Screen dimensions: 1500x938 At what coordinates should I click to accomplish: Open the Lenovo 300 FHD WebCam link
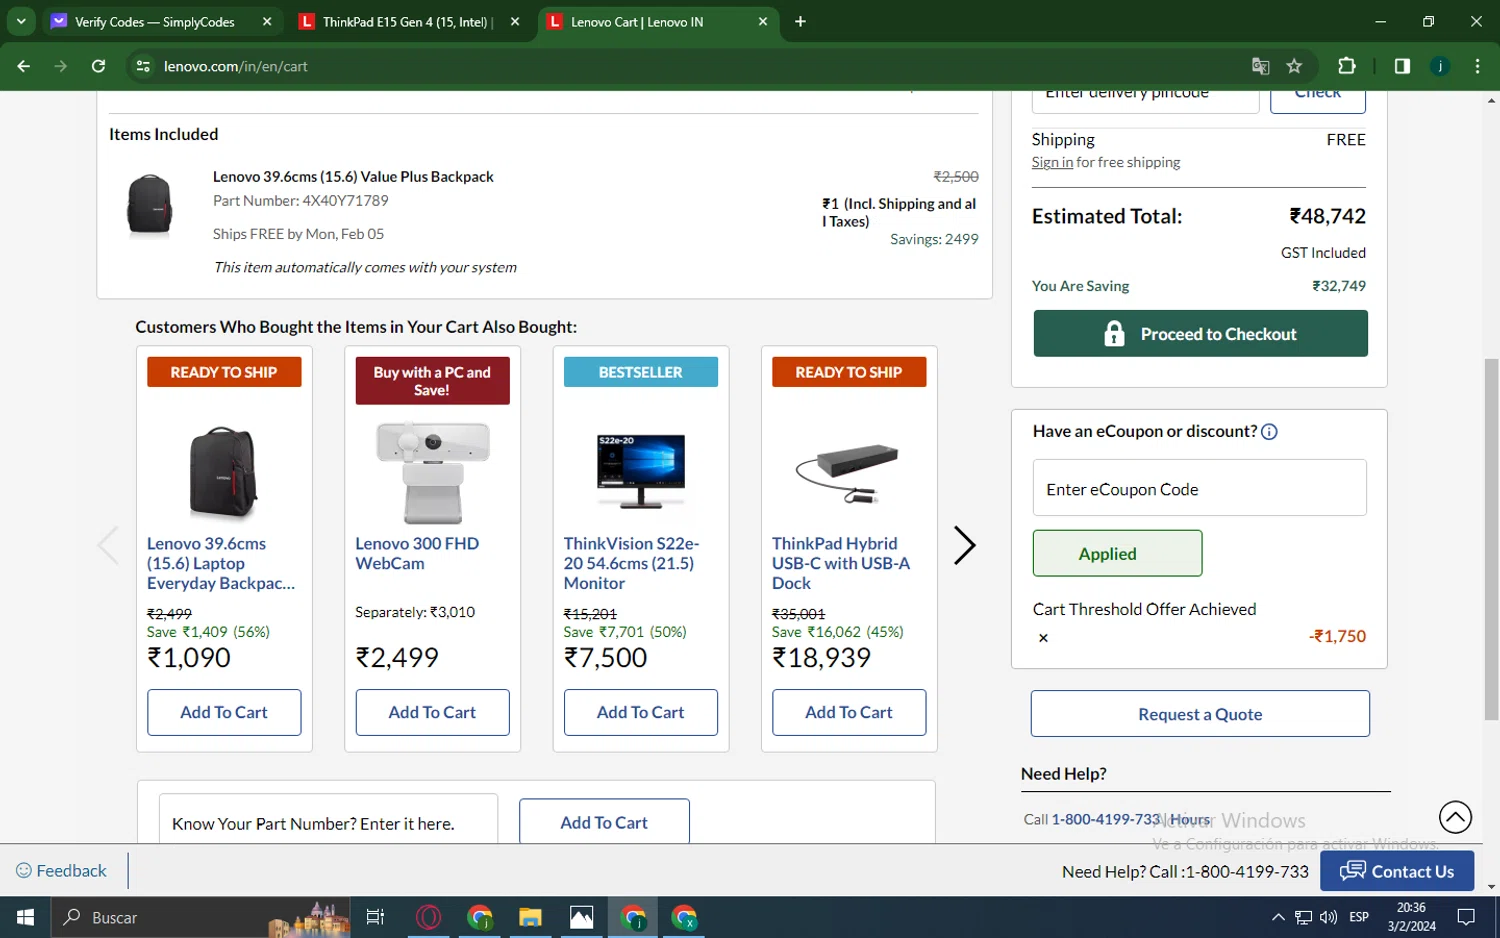pyautogui.click(x=417, y=553)
